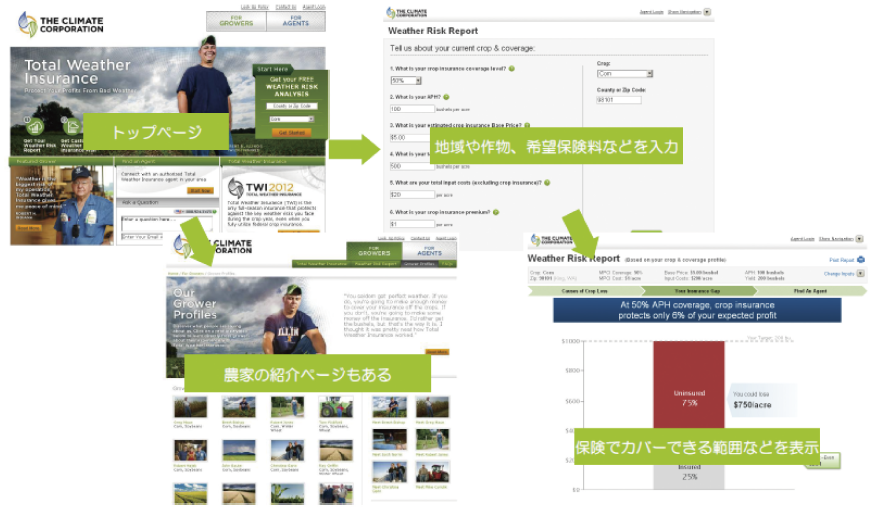The image size is (873, 510).
Task: Expand the arrow beside Change Inputs
Action: (x=861, y=274)
